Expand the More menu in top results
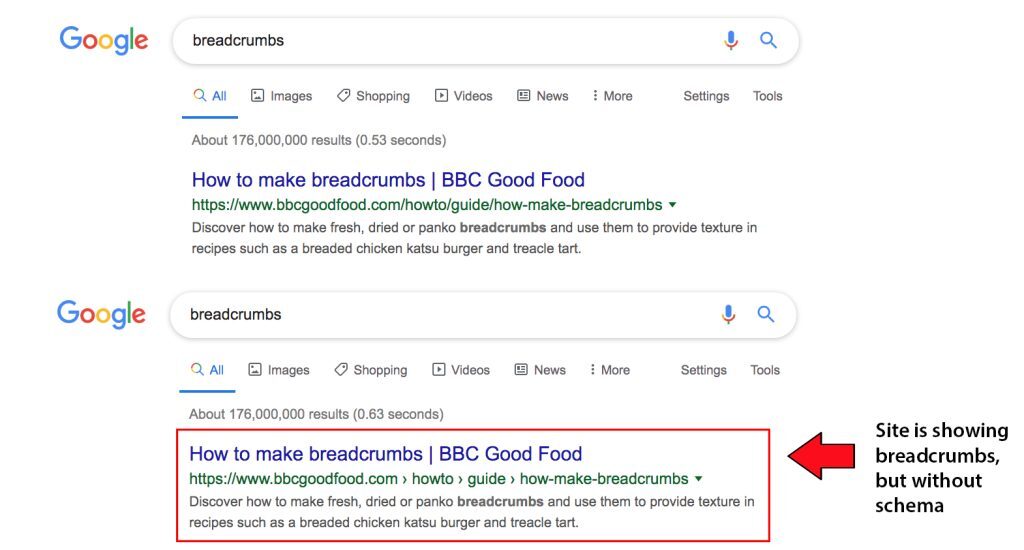 (x=611, y=96)
